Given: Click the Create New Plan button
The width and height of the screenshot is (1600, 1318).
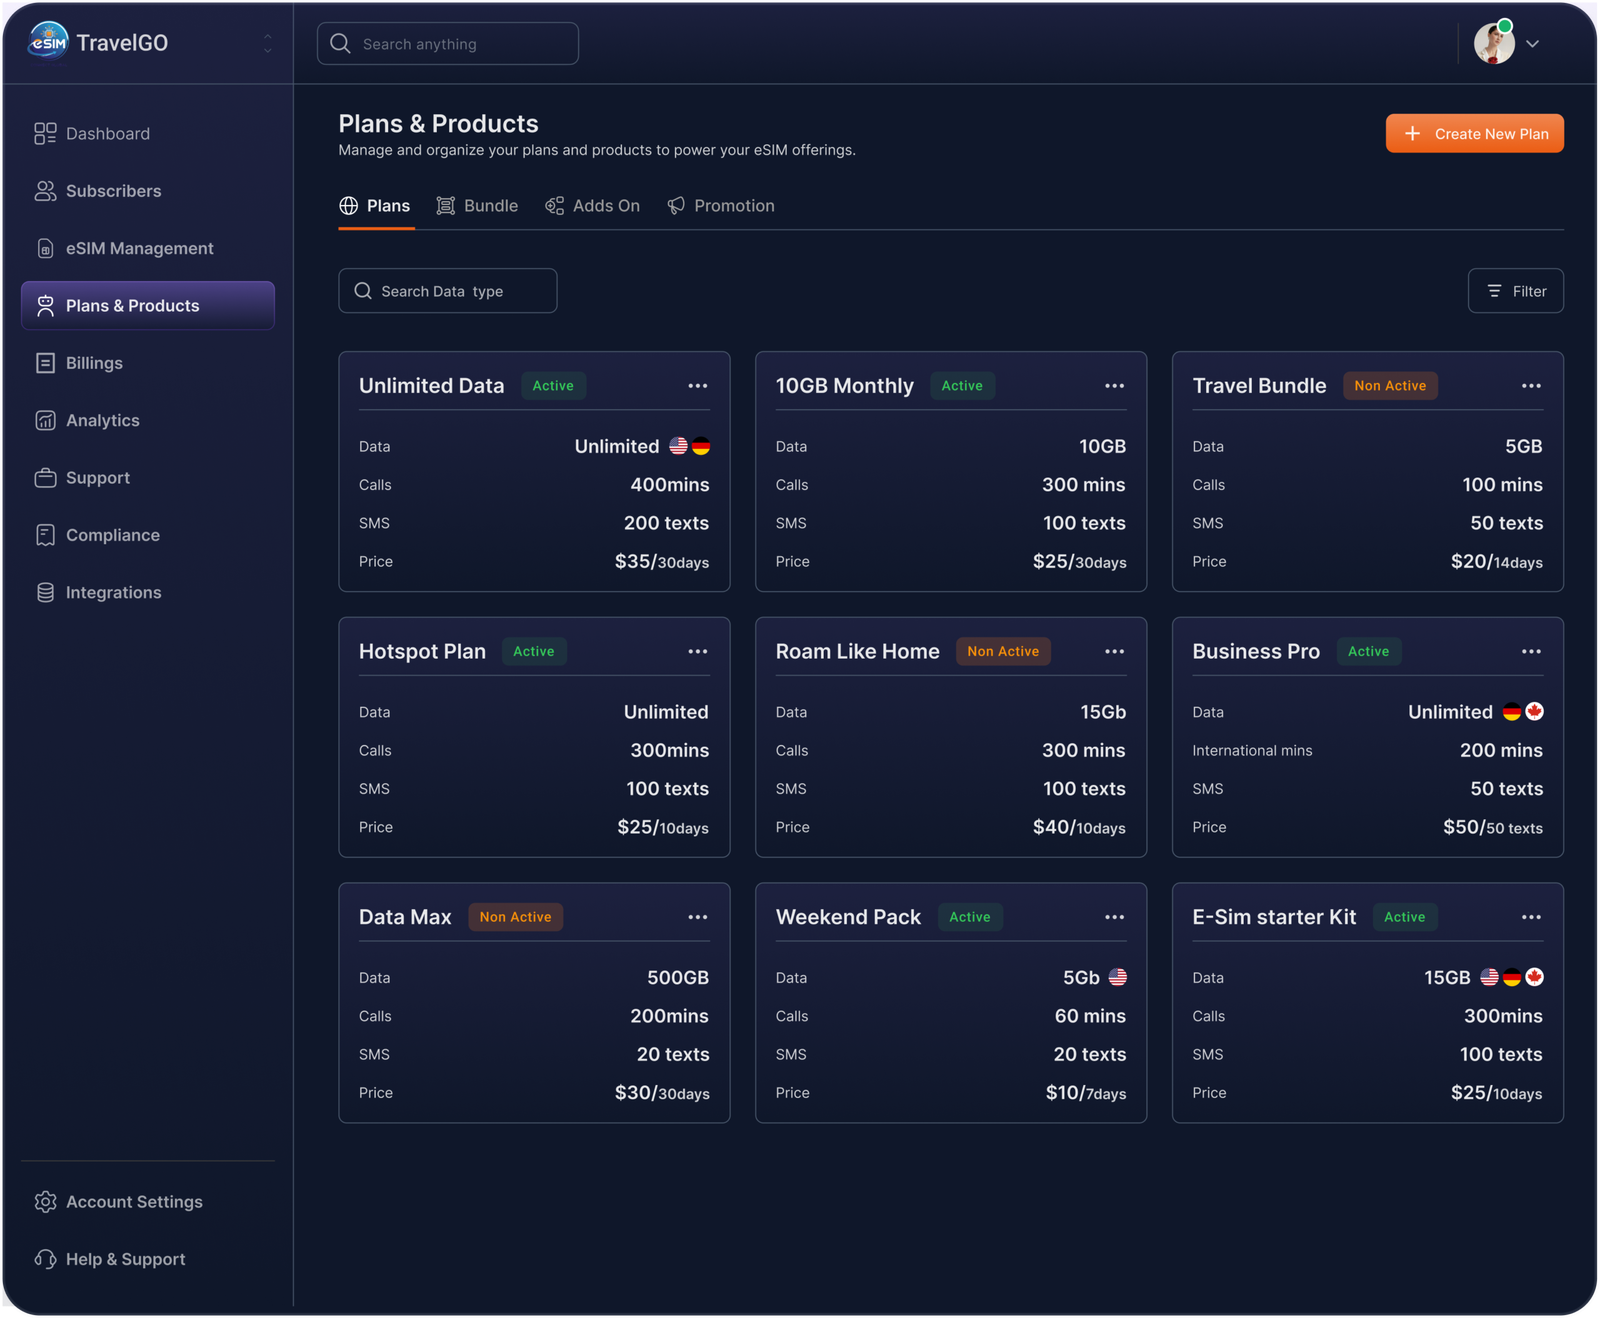Looking at the screenshot, I should [x=1474, y=134].
